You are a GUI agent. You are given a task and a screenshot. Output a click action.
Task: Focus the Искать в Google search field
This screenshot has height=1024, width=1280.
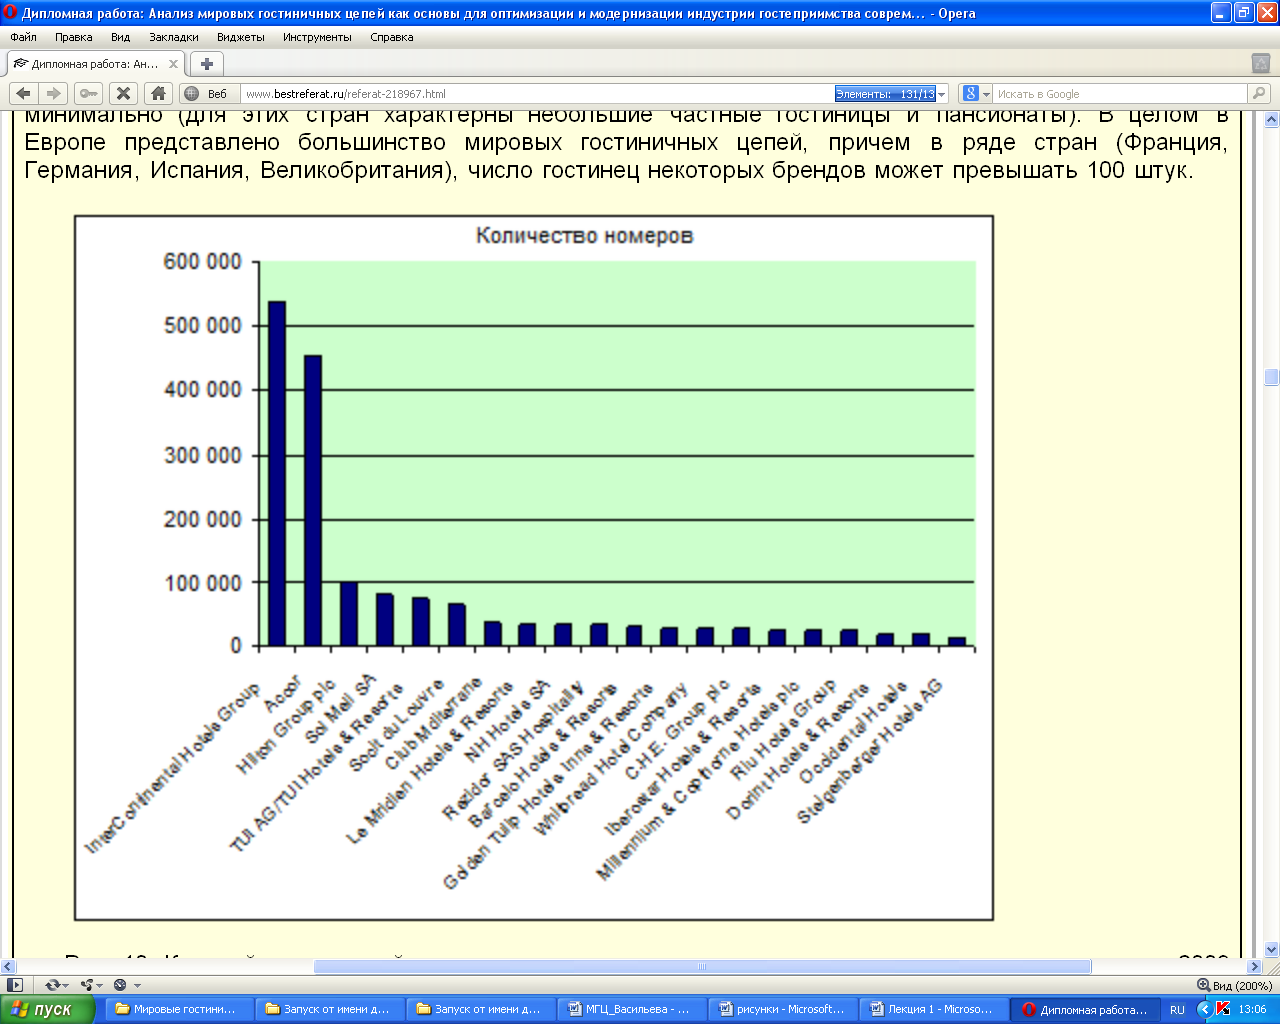pyautogui.click(x=1120, y=93)
